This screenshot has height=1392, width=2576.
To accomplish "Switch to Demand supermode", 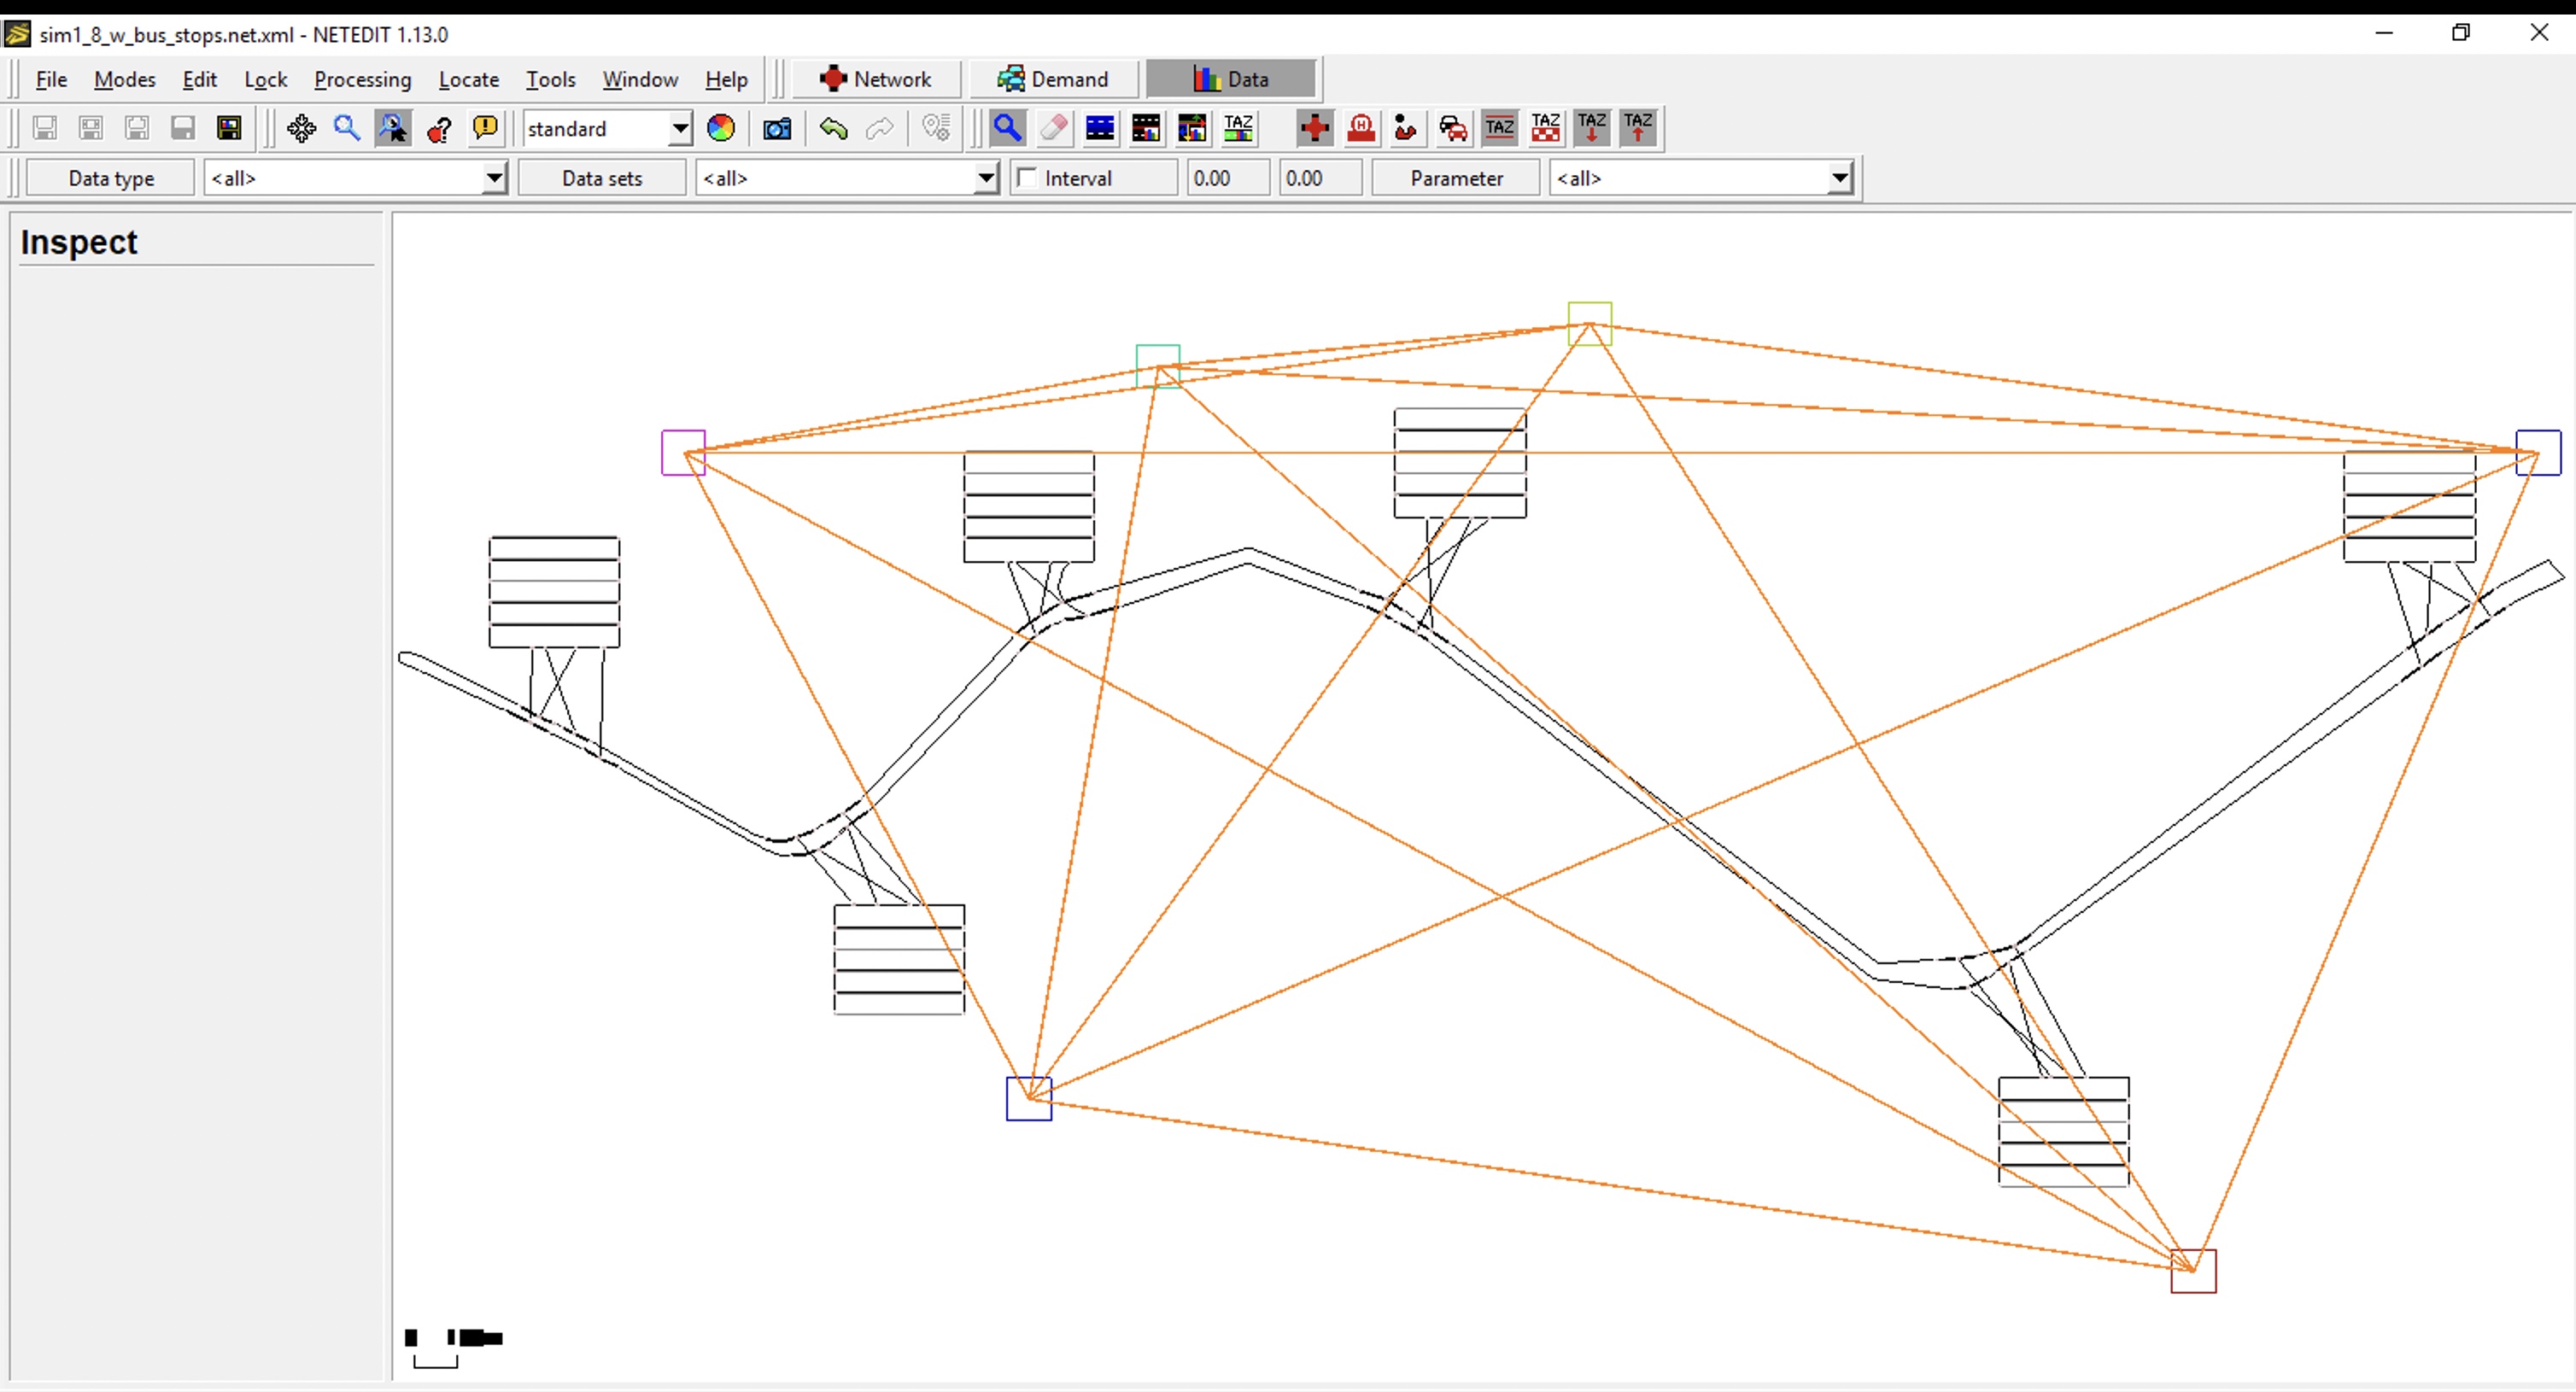I will (x=1053, y=79).
